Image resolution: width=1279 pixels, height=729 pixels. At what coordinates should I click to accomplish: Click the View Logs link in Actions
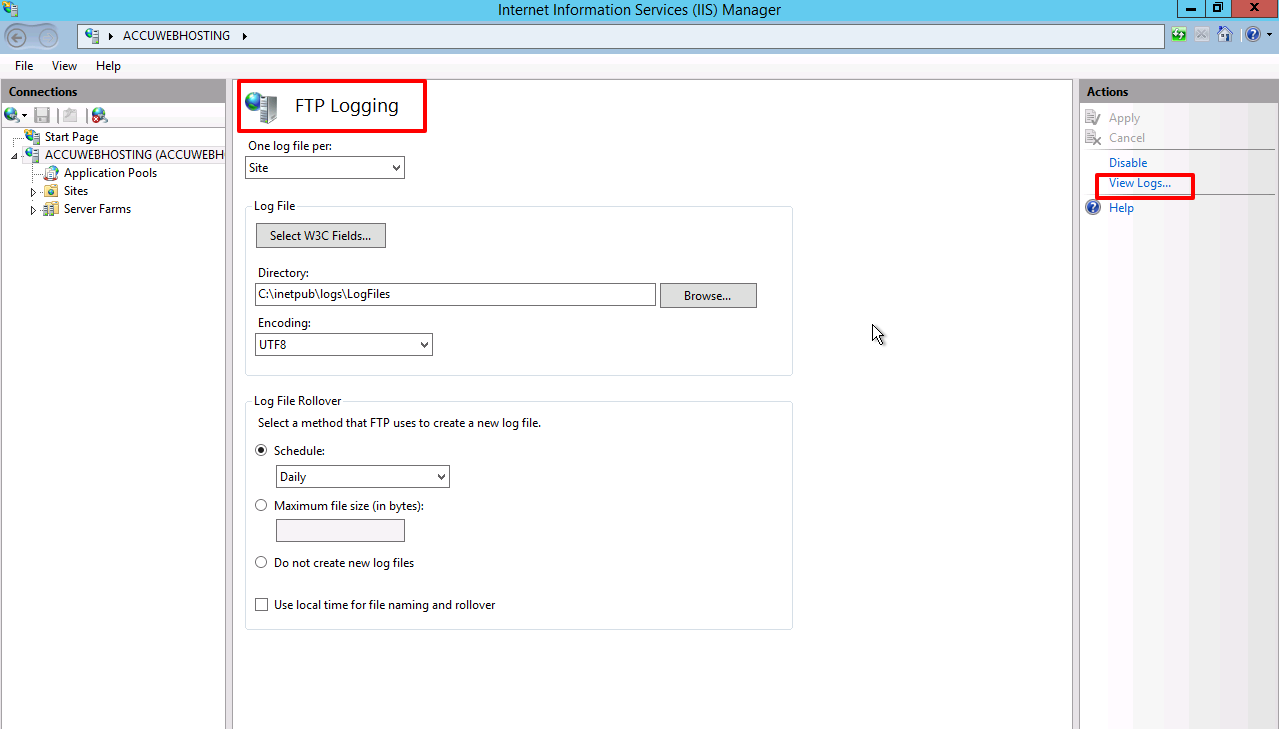pyautogui.click(x=1139, y=183)
